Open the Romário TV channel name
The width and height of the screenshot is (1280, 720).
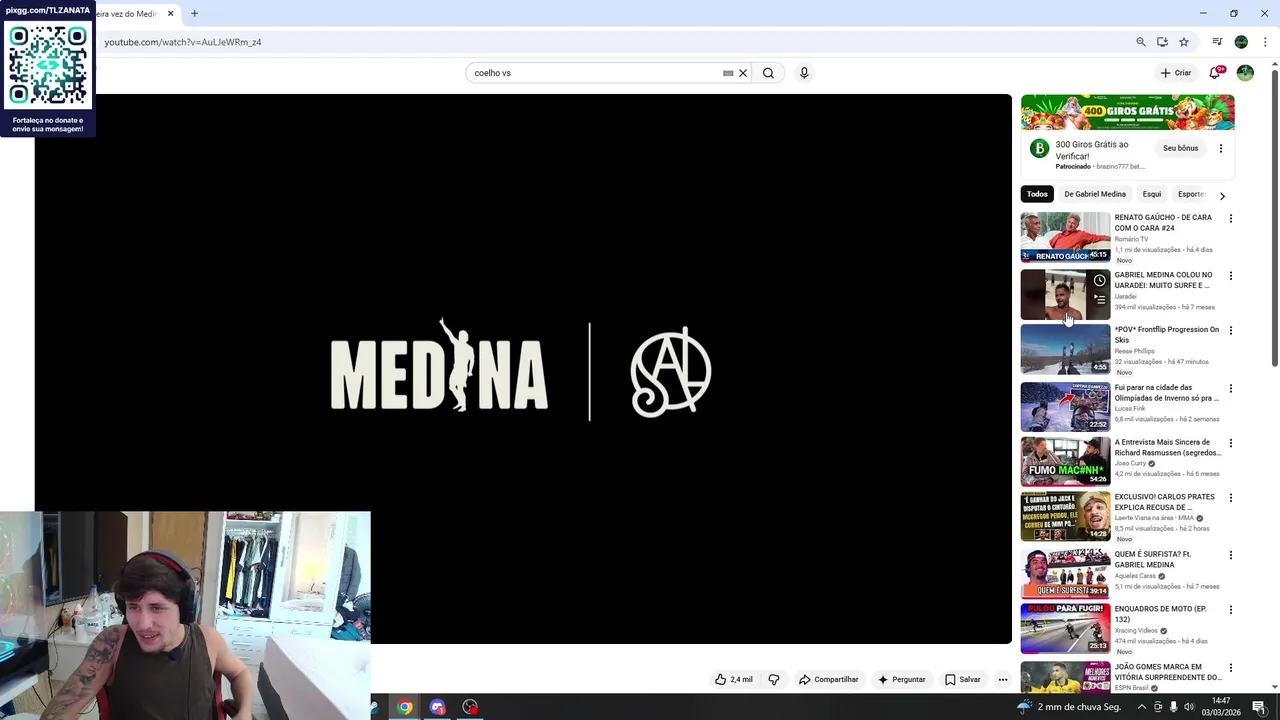[1132, 239]
